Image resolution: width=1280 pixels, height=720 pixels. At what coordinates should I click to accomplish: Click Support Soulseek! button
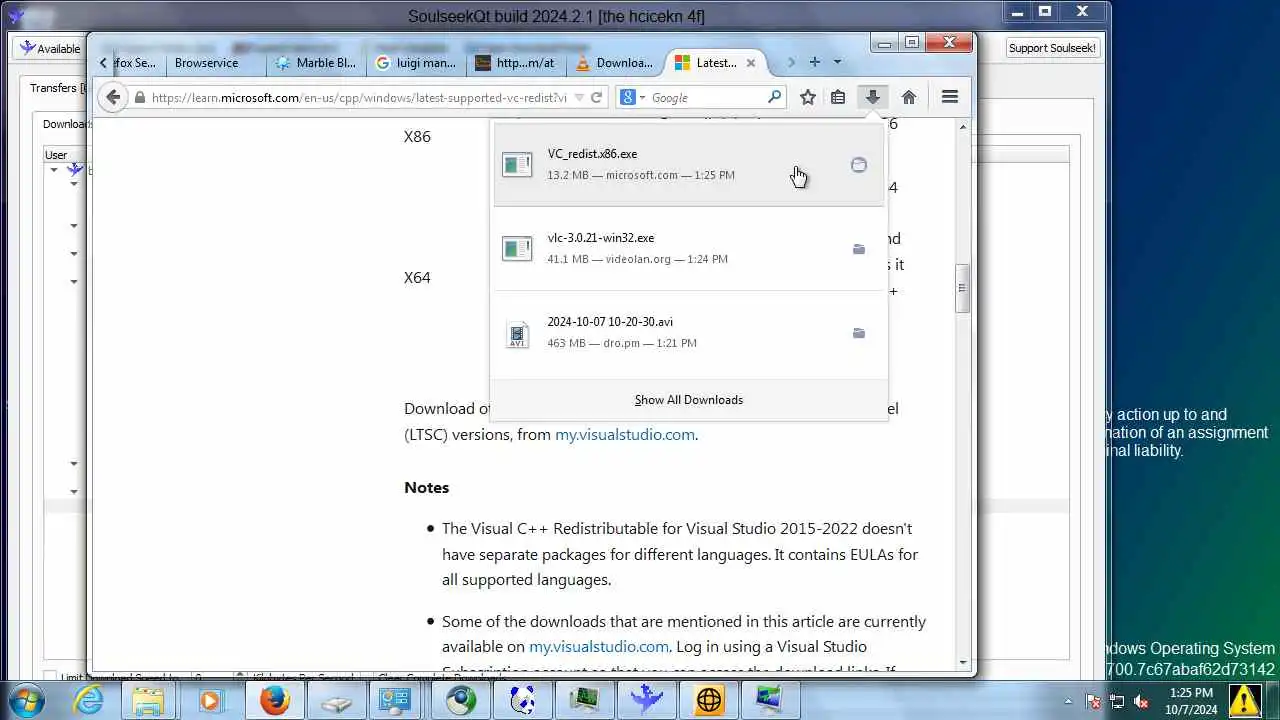coord(1051,48)
